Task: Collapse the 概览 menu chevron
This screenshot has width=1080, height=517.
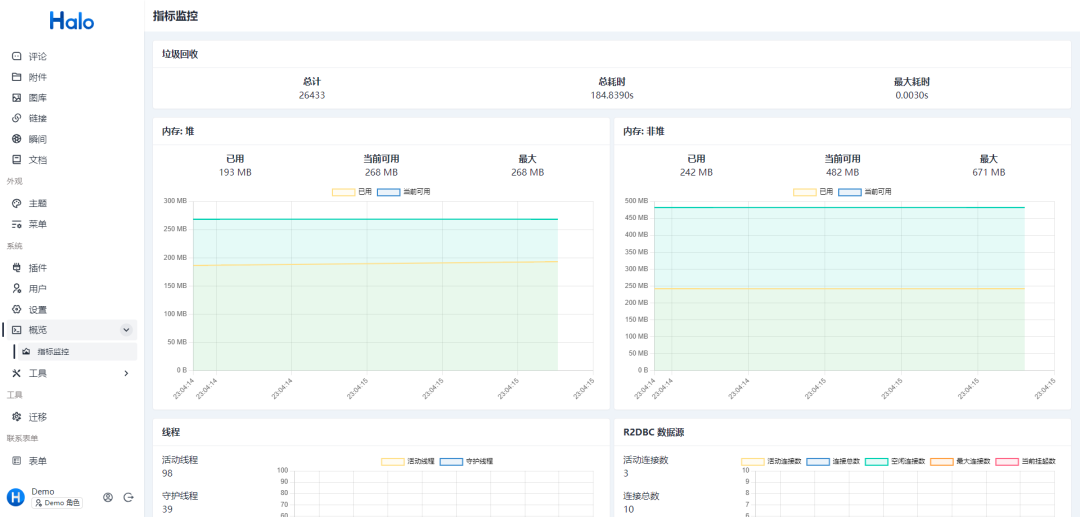Action: (x=125, y=330)
